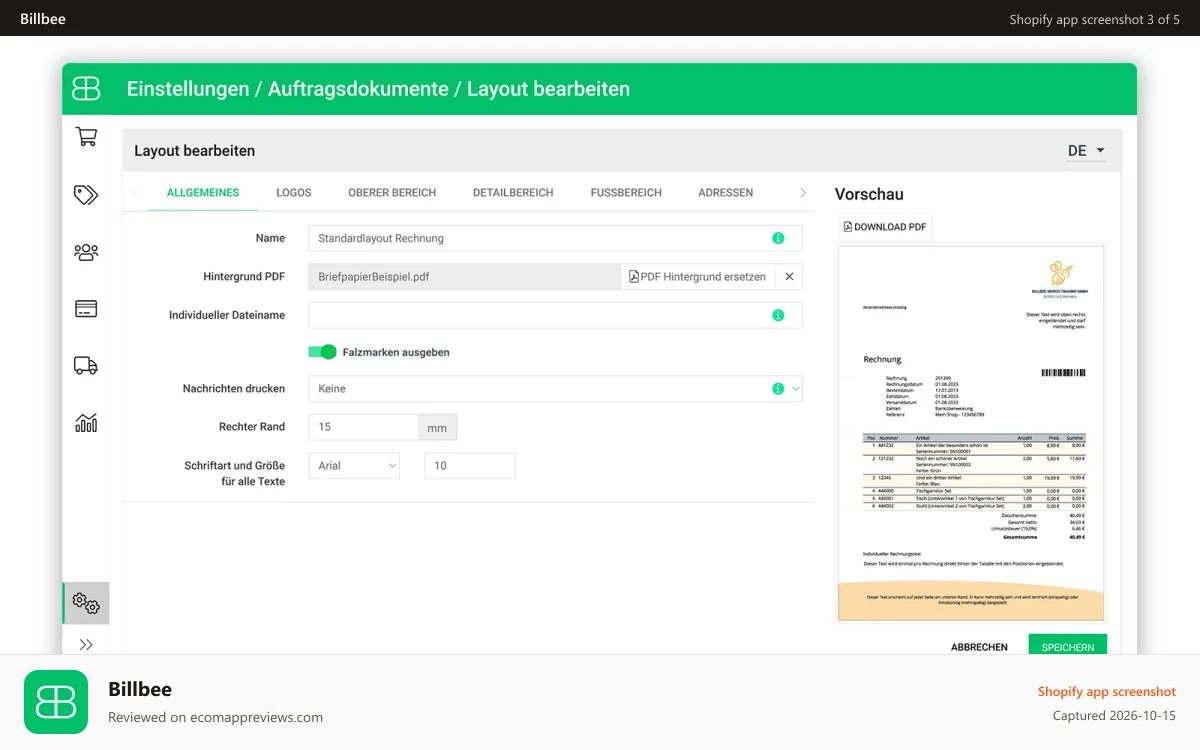Viewport: 1200px width, 750px height.
Task: Open the customers group icon
Action: [86, 252]
